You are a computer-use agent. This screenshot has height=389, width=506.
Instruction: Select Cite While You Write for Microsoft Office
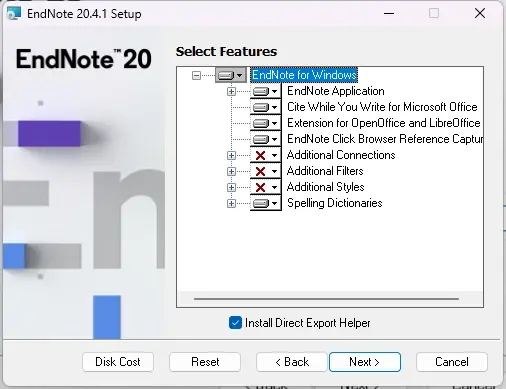[x=382, y=107]
